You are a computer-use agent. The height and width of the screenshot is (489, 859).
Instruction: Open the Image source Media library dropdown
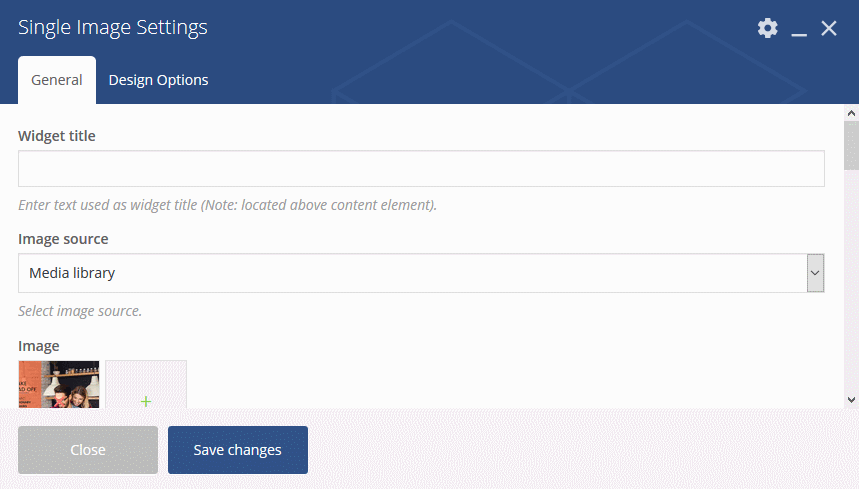421,273
